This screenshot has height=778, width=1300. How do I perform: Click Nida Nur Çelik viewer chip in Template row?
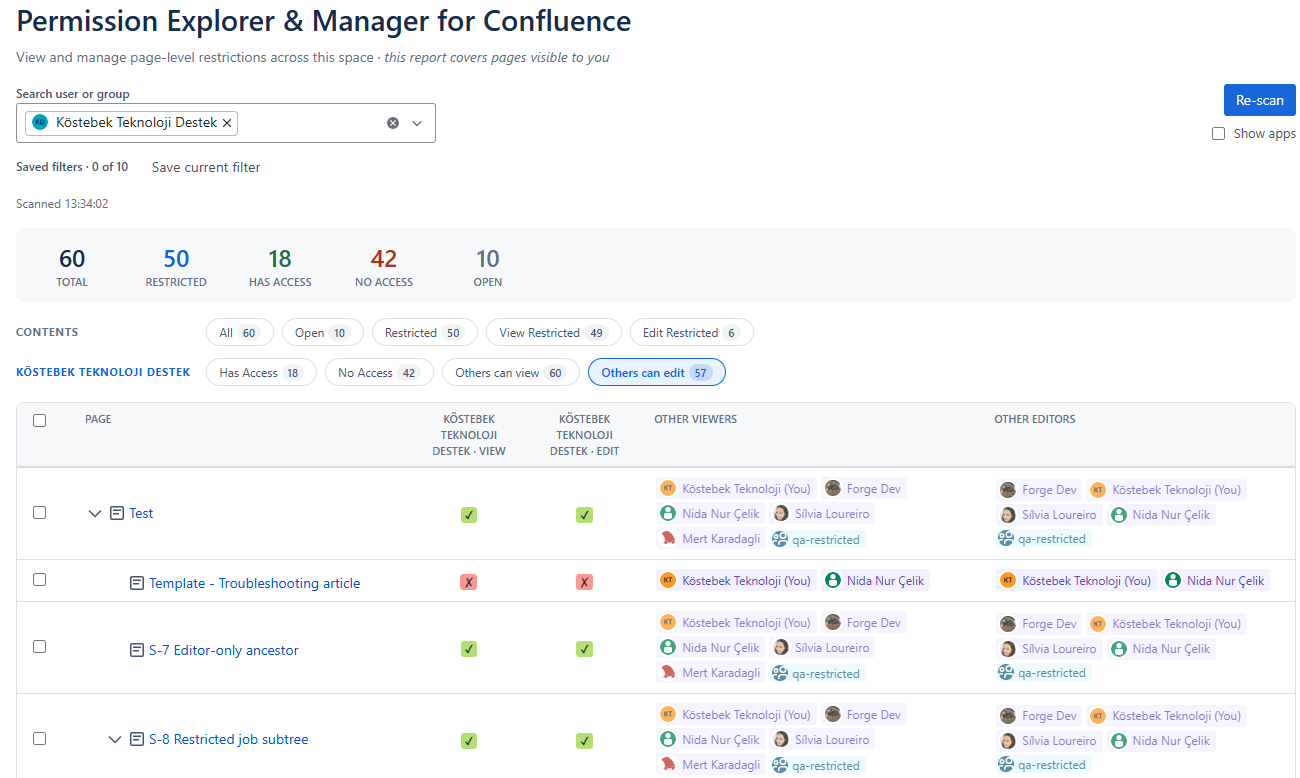tap(875, 580)
